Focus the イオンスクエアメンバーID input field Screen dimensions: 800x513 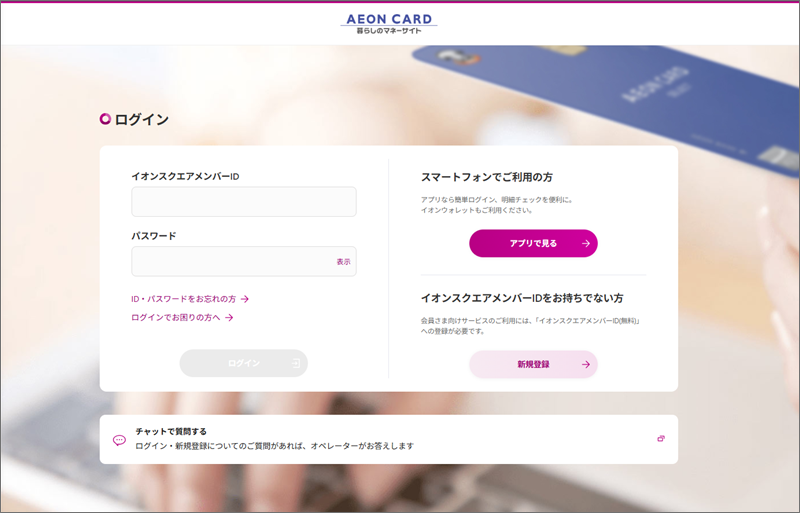point(244,202)
